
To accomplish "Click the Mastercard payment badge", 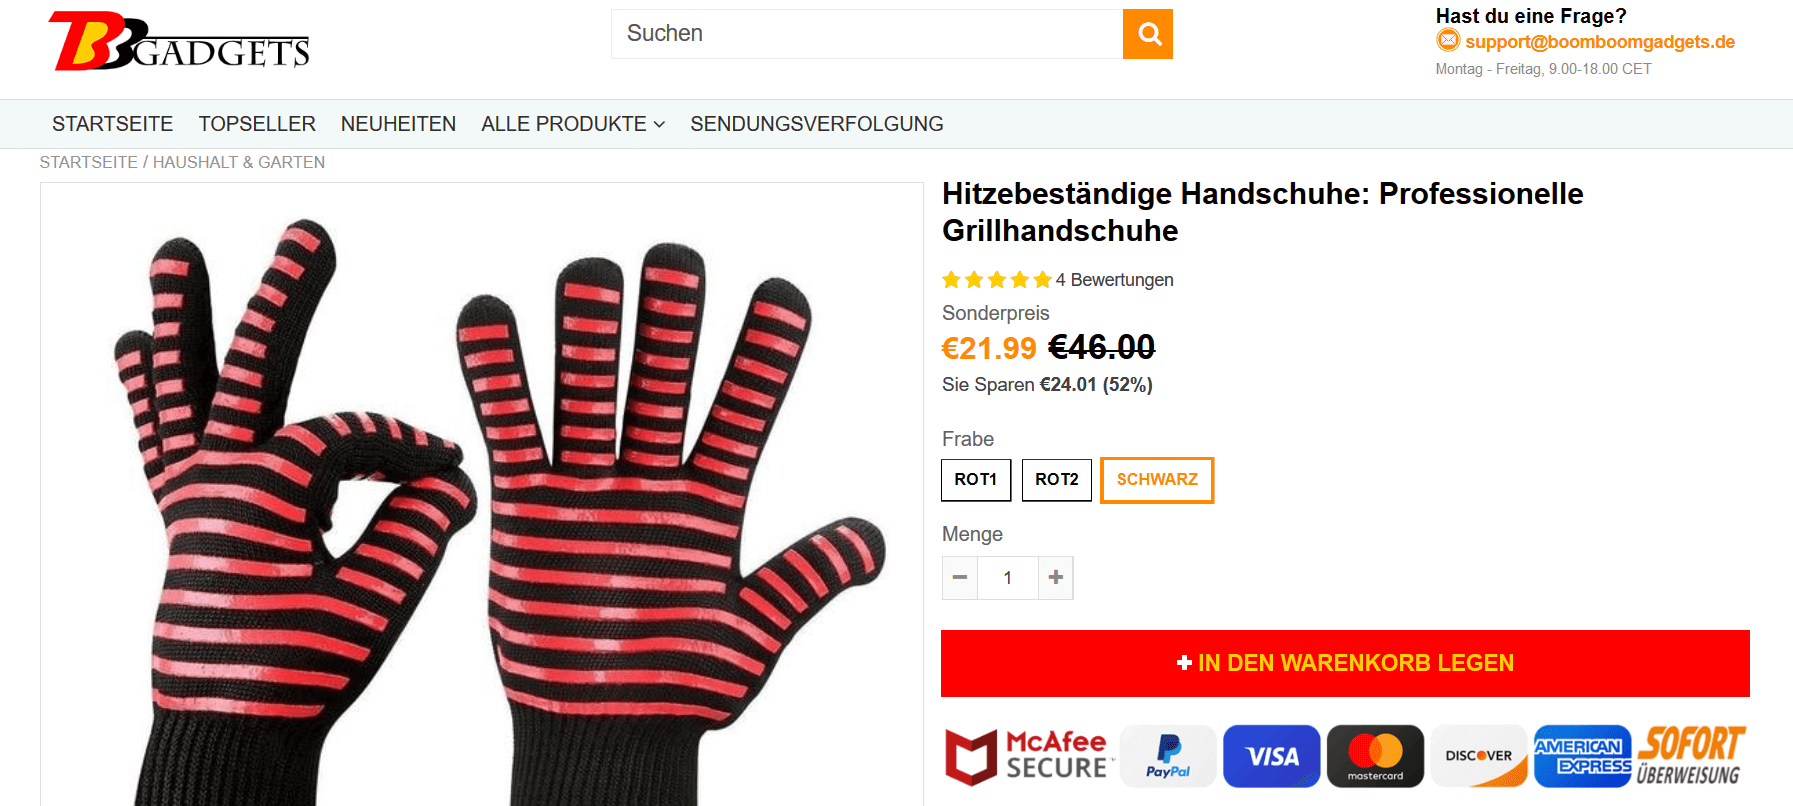I will [x=1376, y=756].
